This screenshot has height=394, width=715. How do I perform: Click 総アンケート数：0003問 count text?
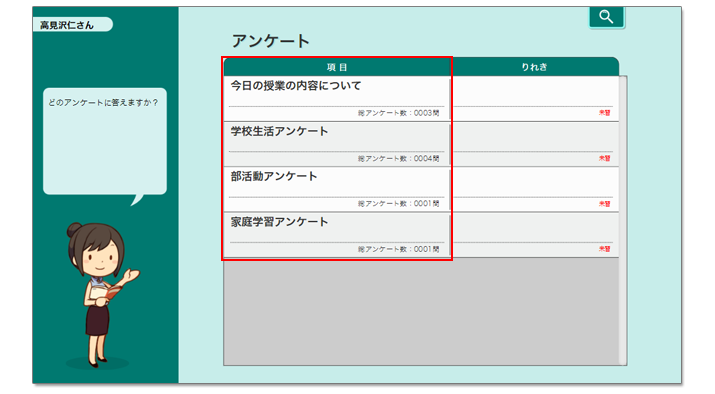point(399,113)
